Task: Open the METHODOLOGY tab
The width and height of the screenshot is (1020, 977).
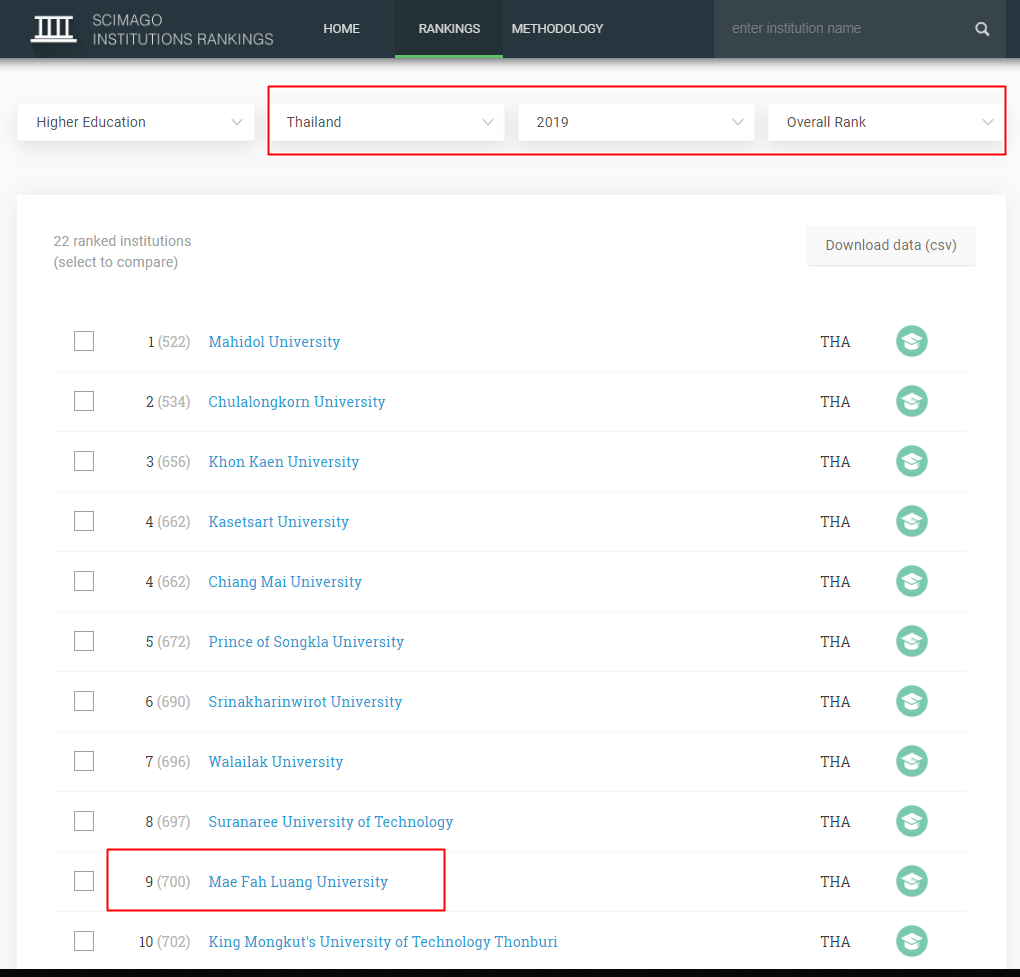Action: [557, 29]
